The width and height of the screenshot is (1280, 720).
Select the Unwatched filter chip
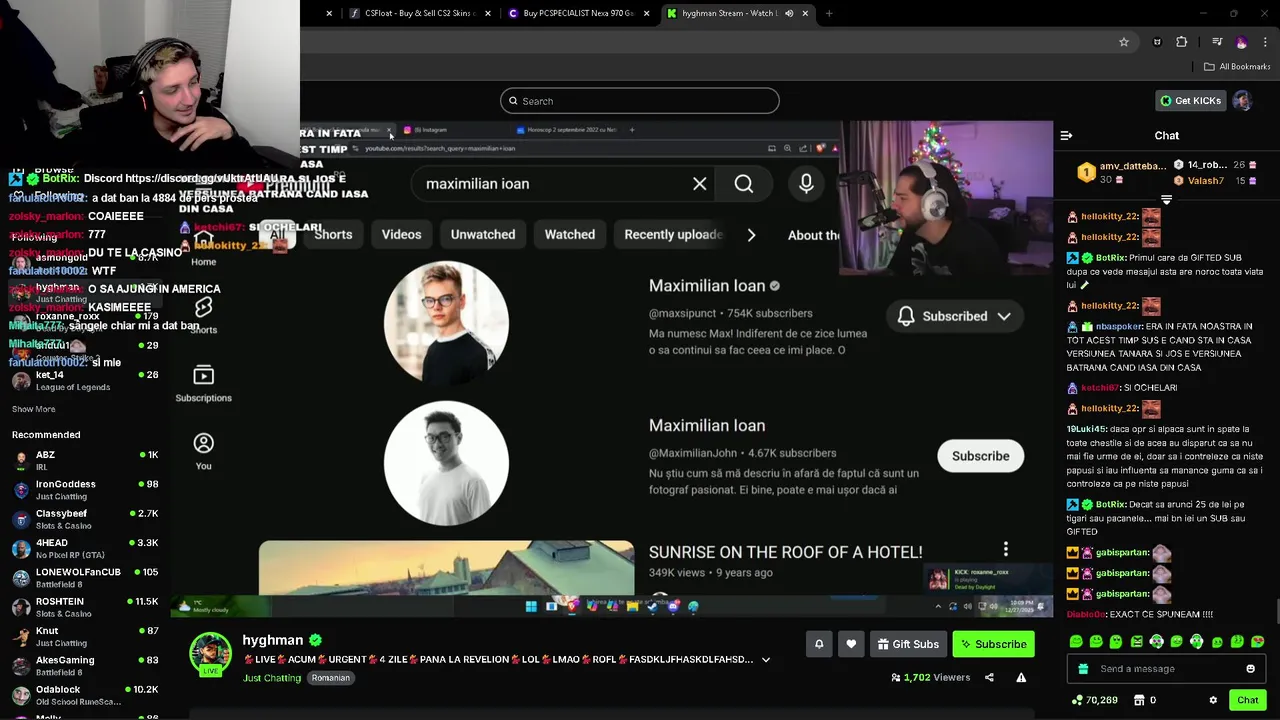[483, 234]
